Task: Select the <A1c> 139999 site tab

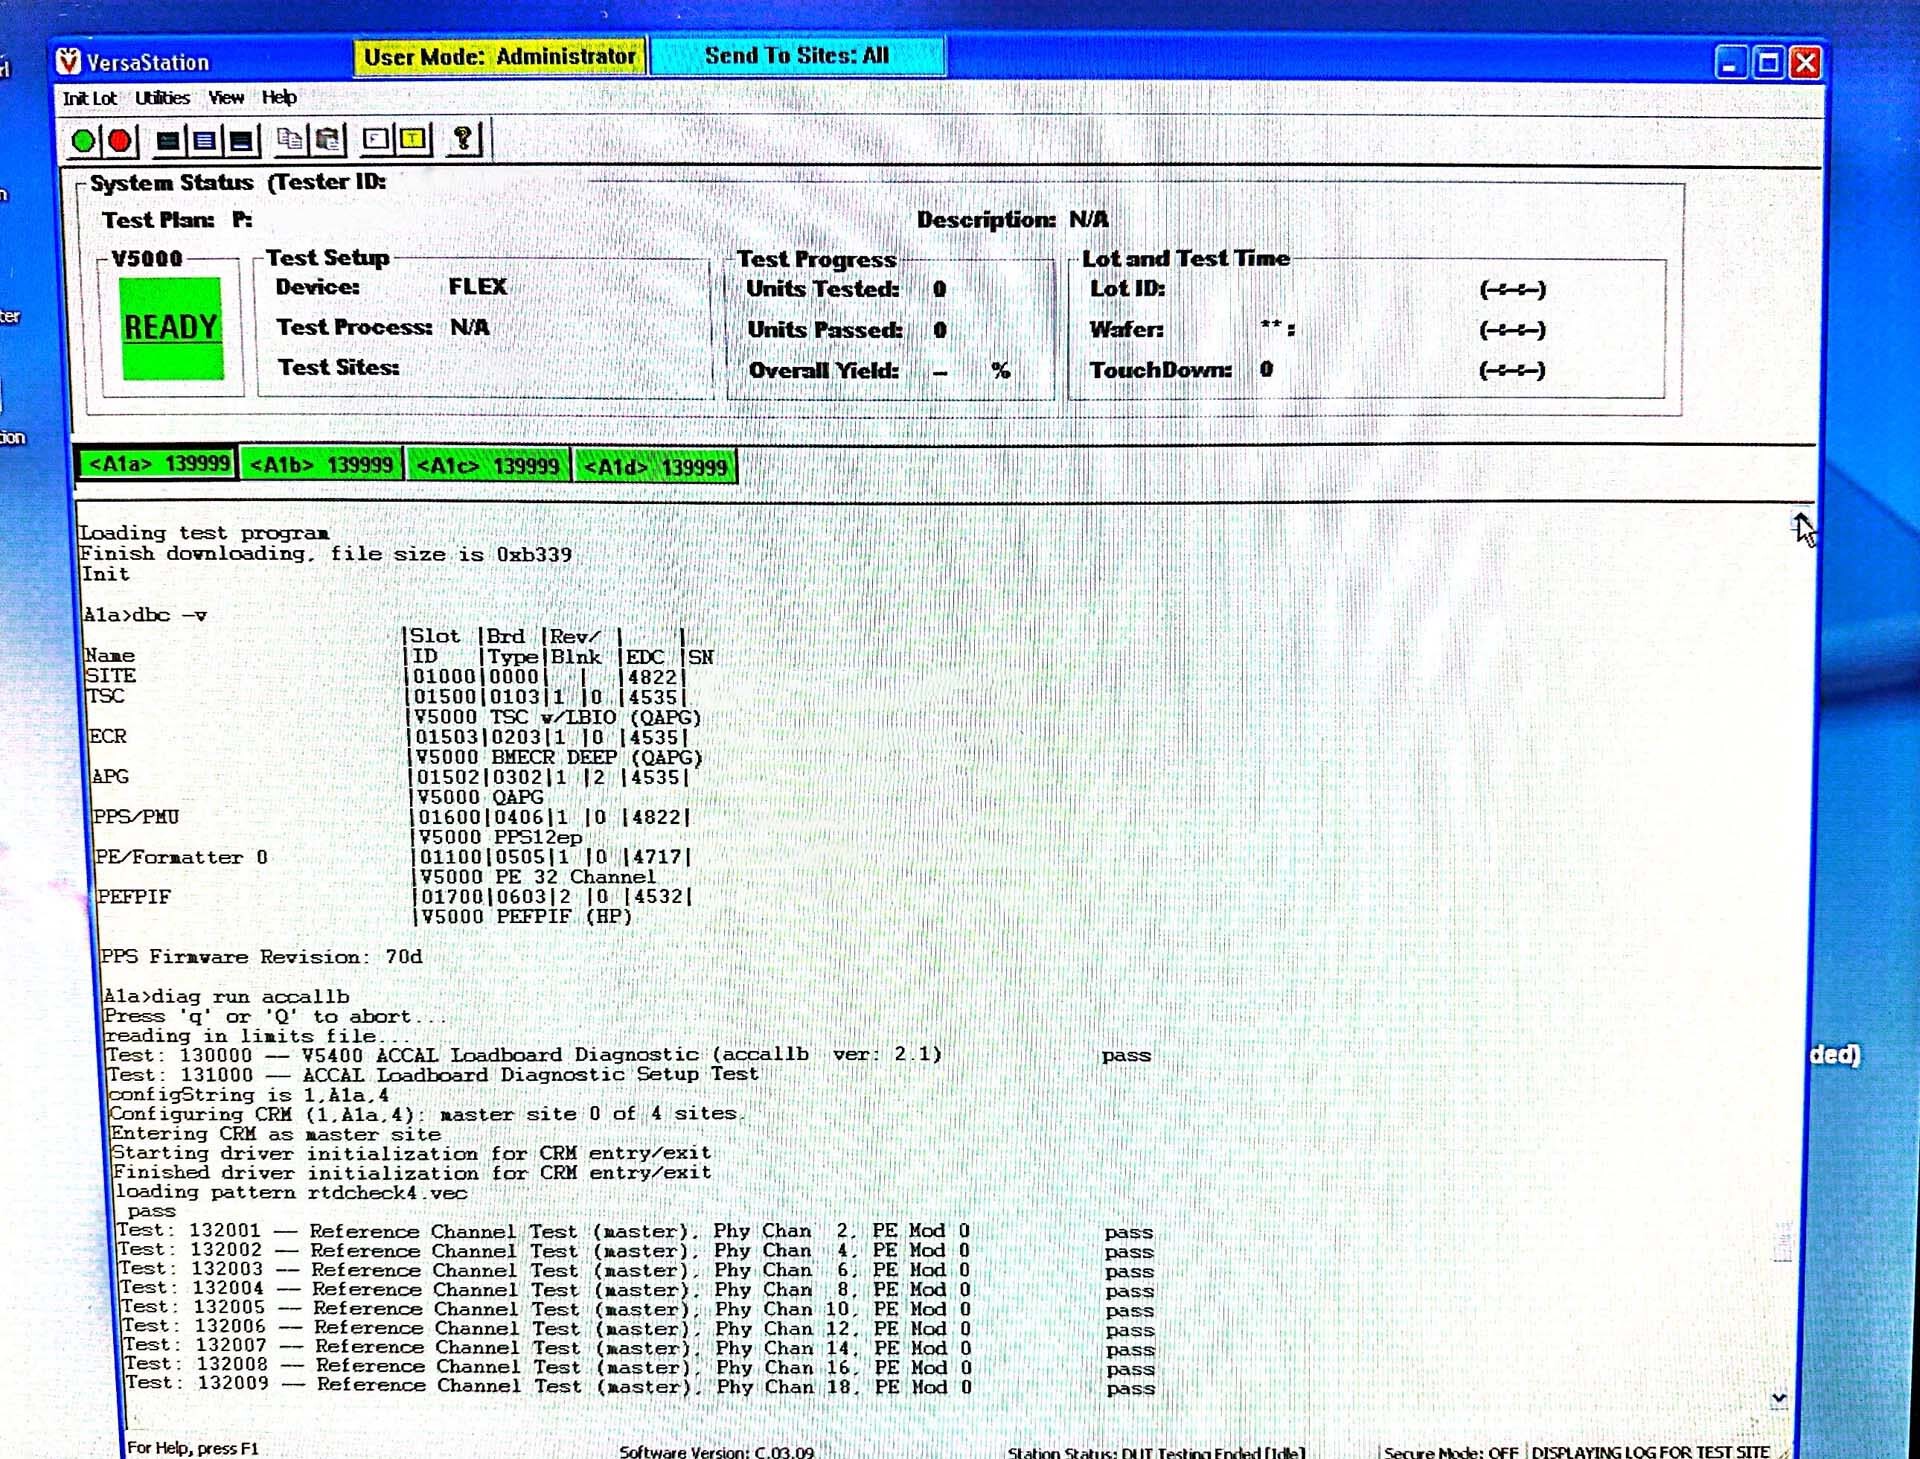Action: point(488,466)
